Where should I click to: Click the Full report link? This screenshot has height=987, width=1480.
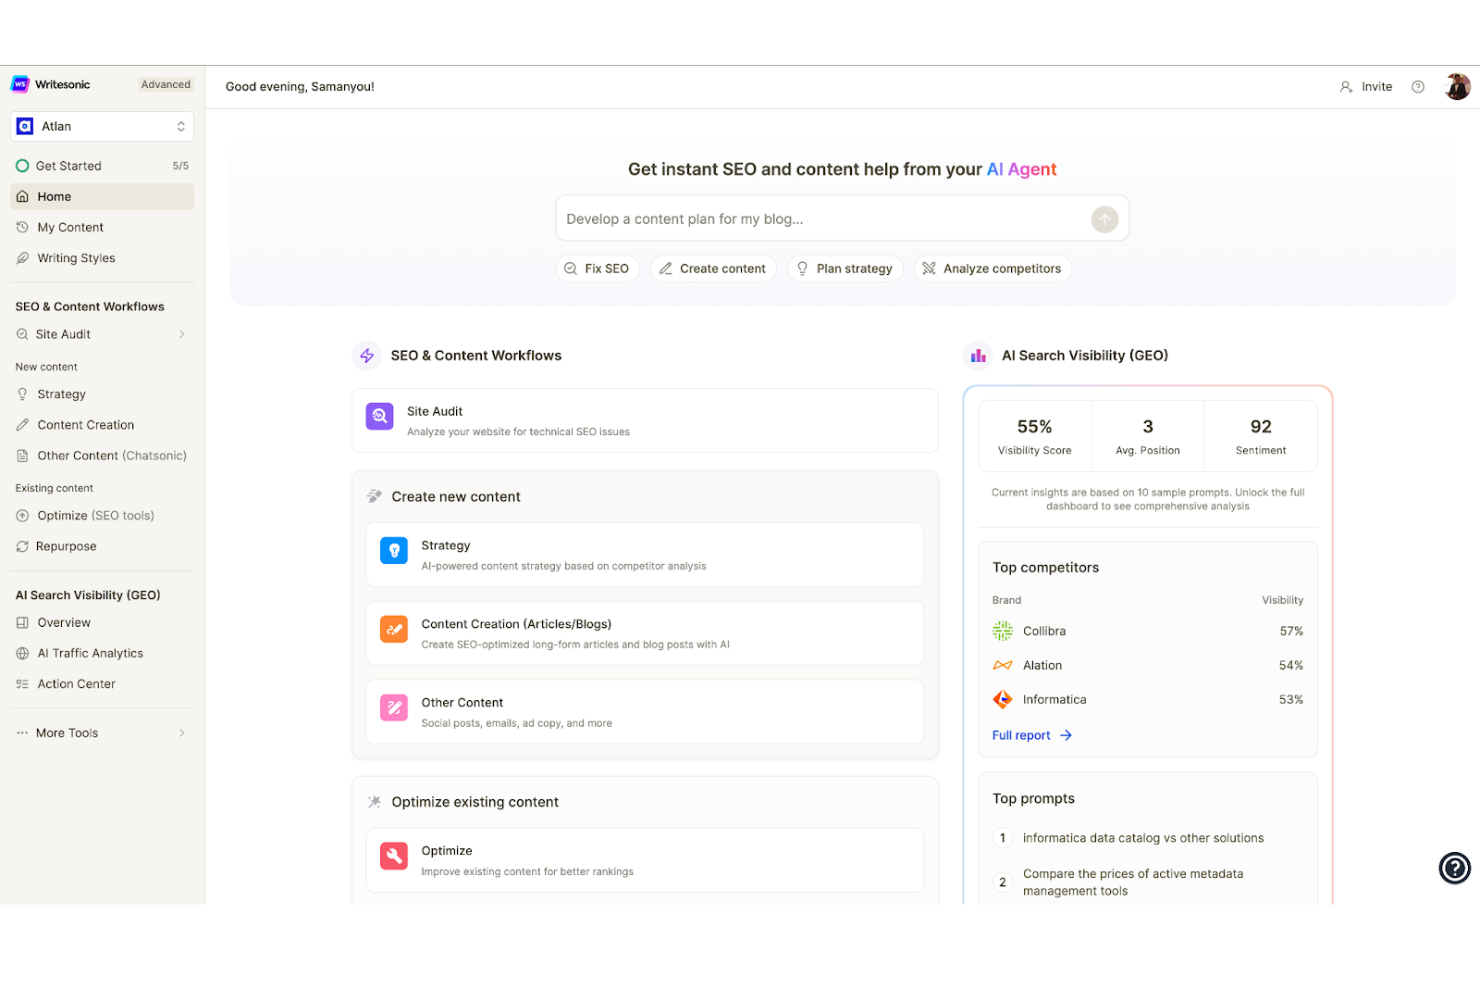point(1032,735)
